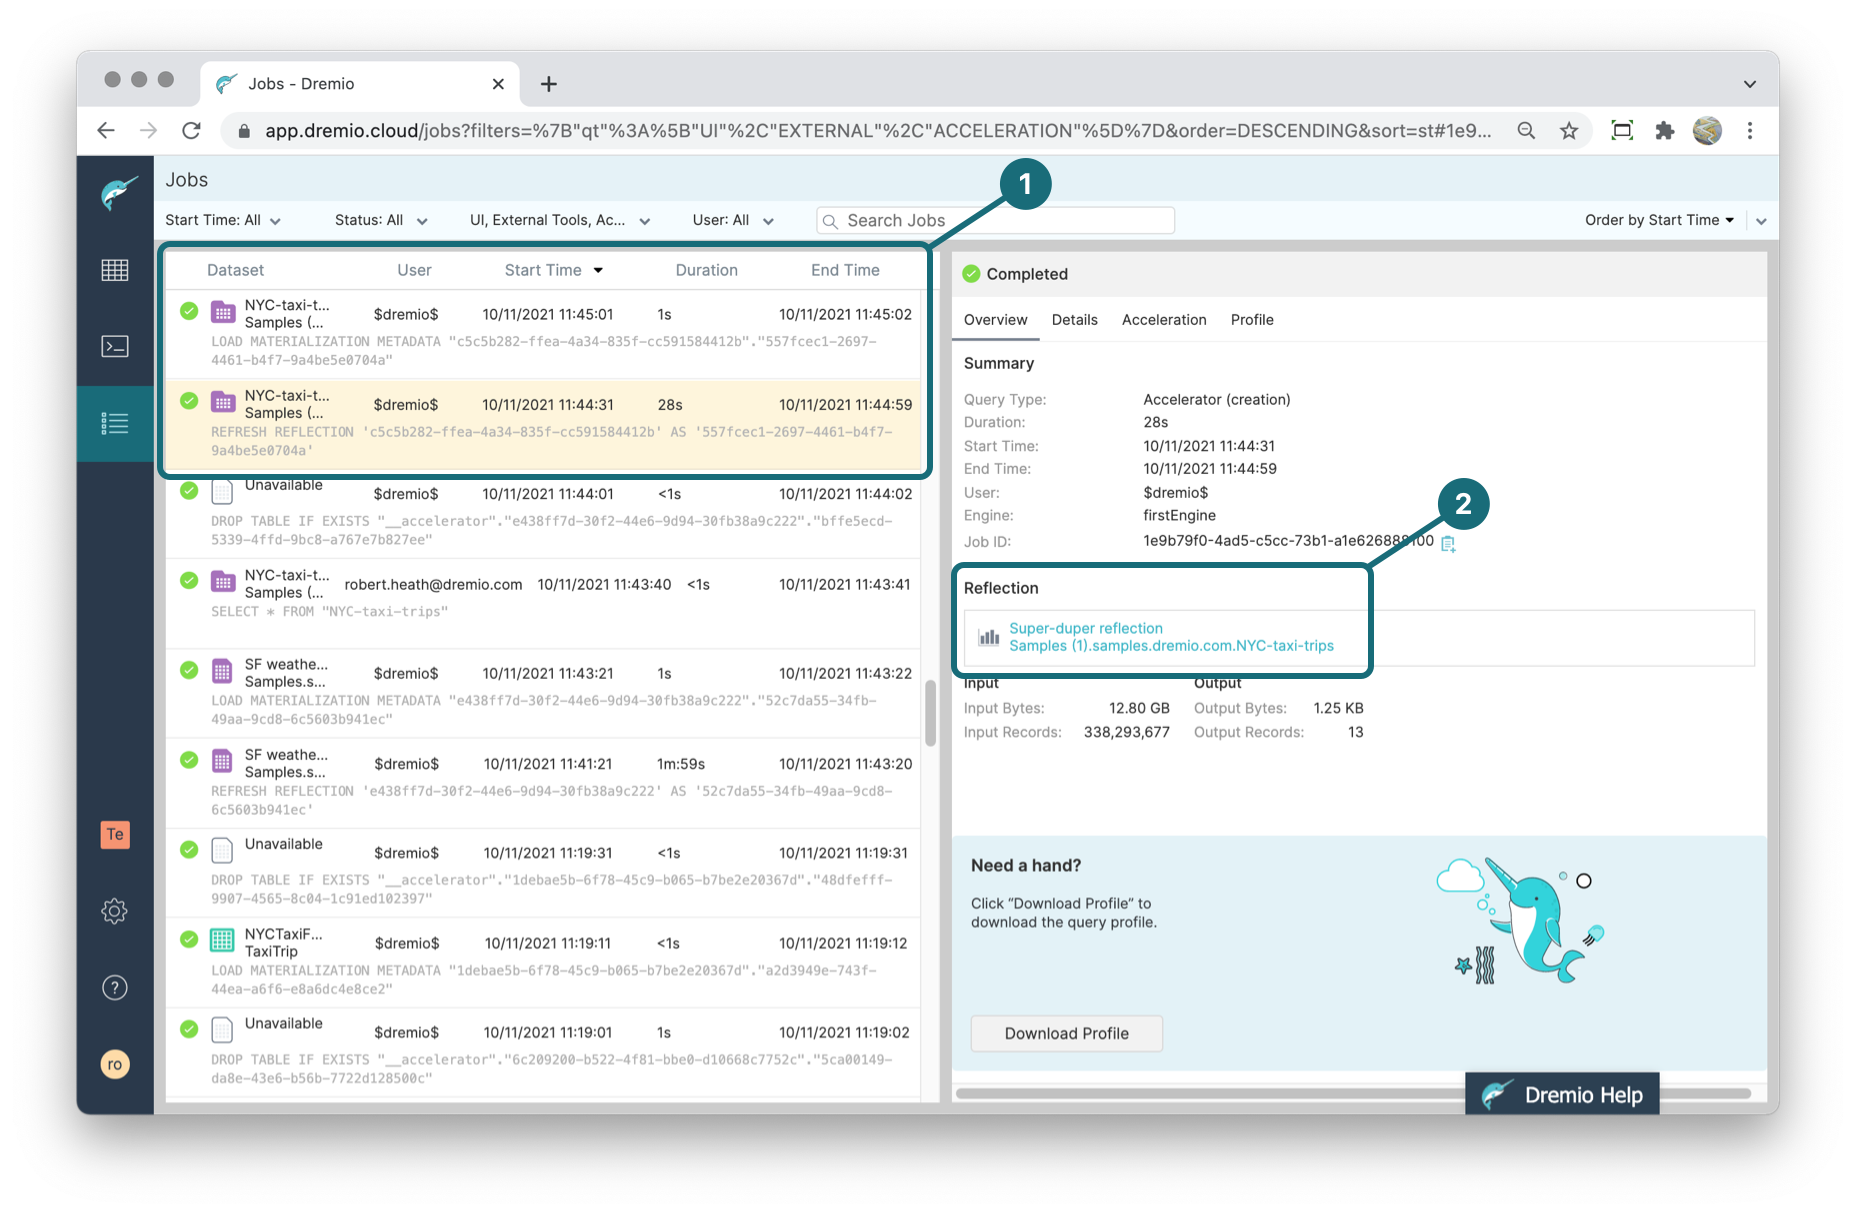Open the Order by Start Time dropdown

[1658, 221]
